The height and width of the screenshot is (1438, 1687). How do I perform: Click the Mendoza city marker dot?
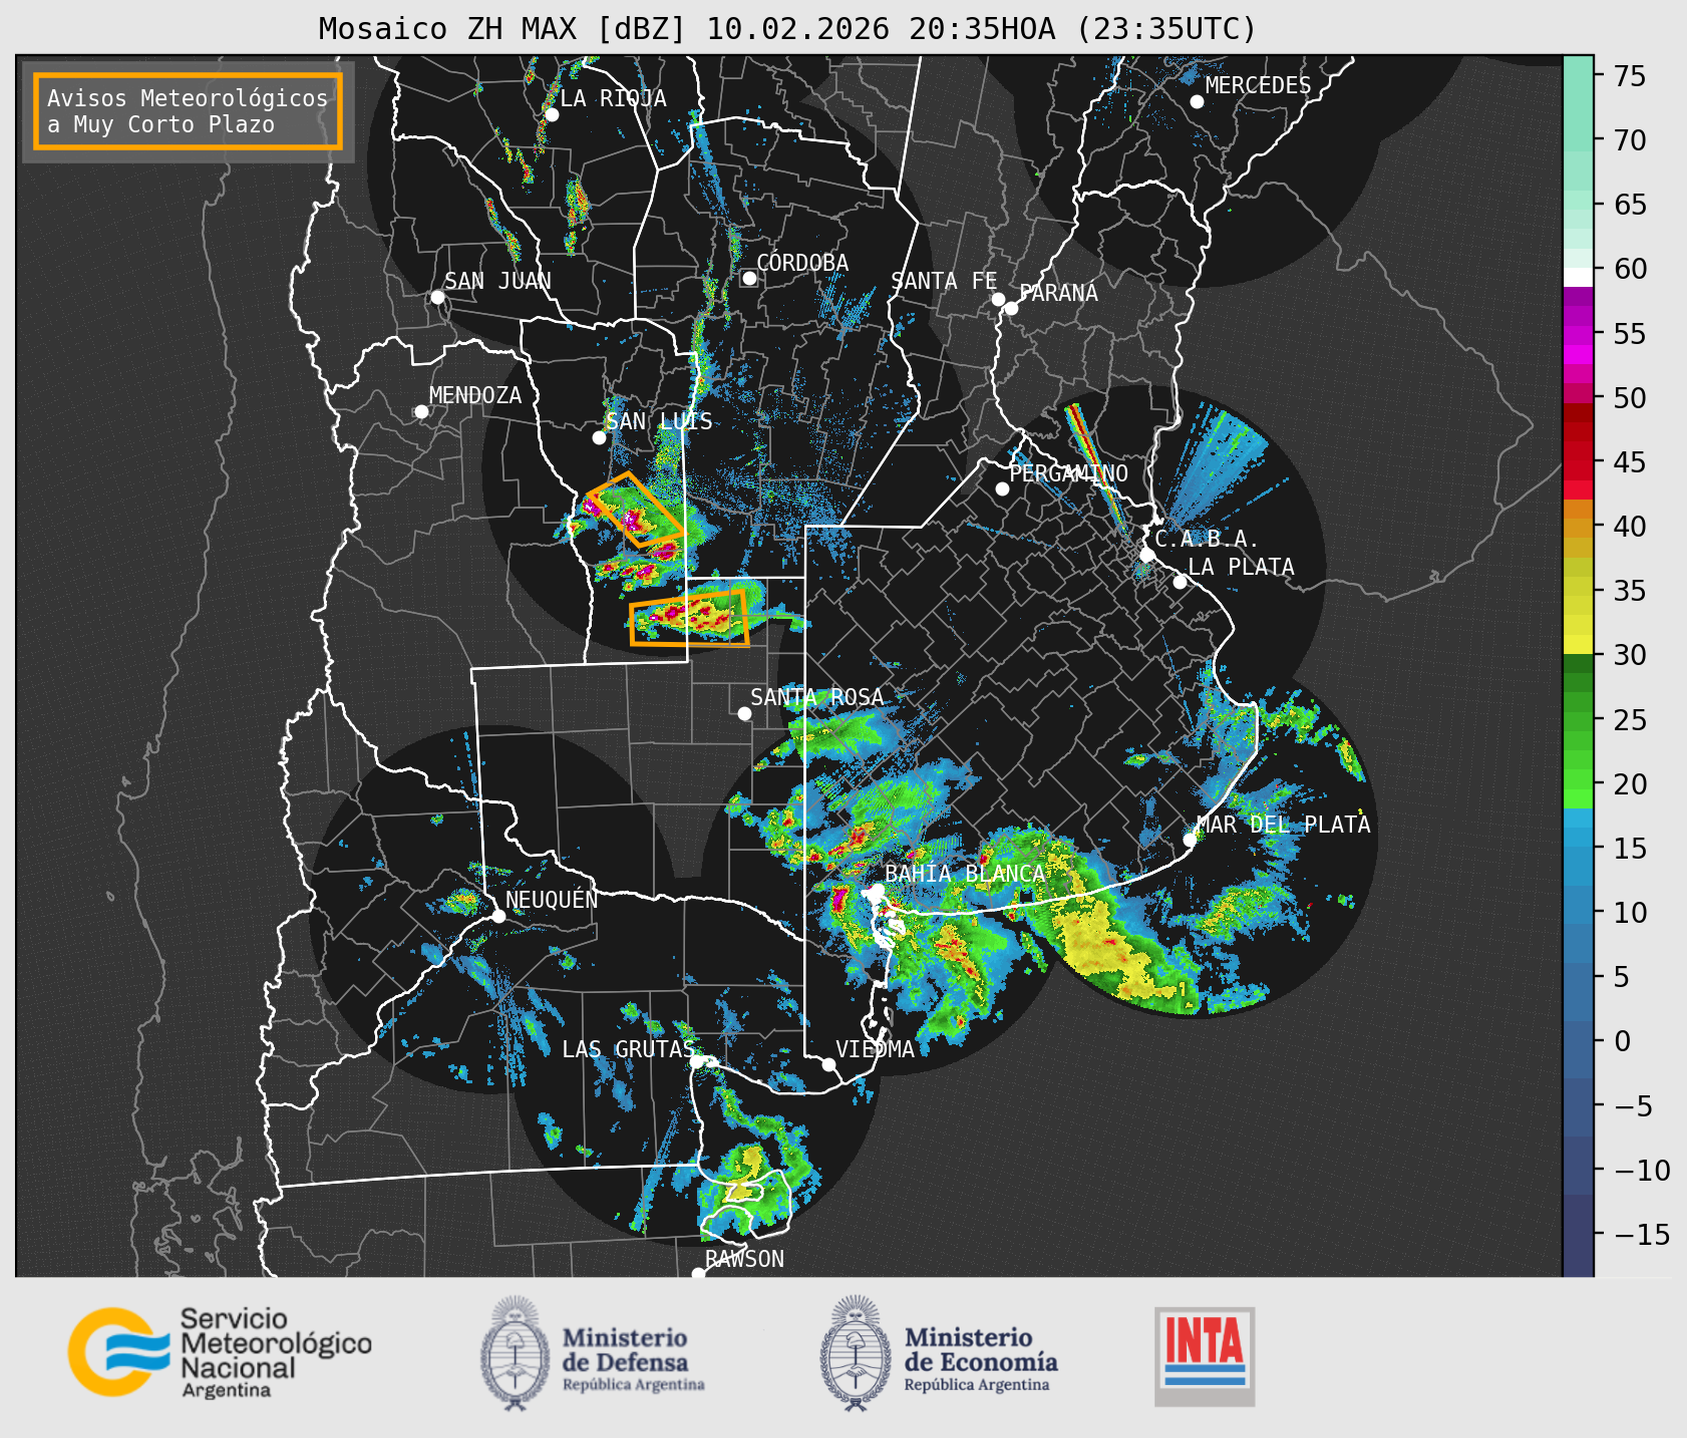tap(421, 412)
